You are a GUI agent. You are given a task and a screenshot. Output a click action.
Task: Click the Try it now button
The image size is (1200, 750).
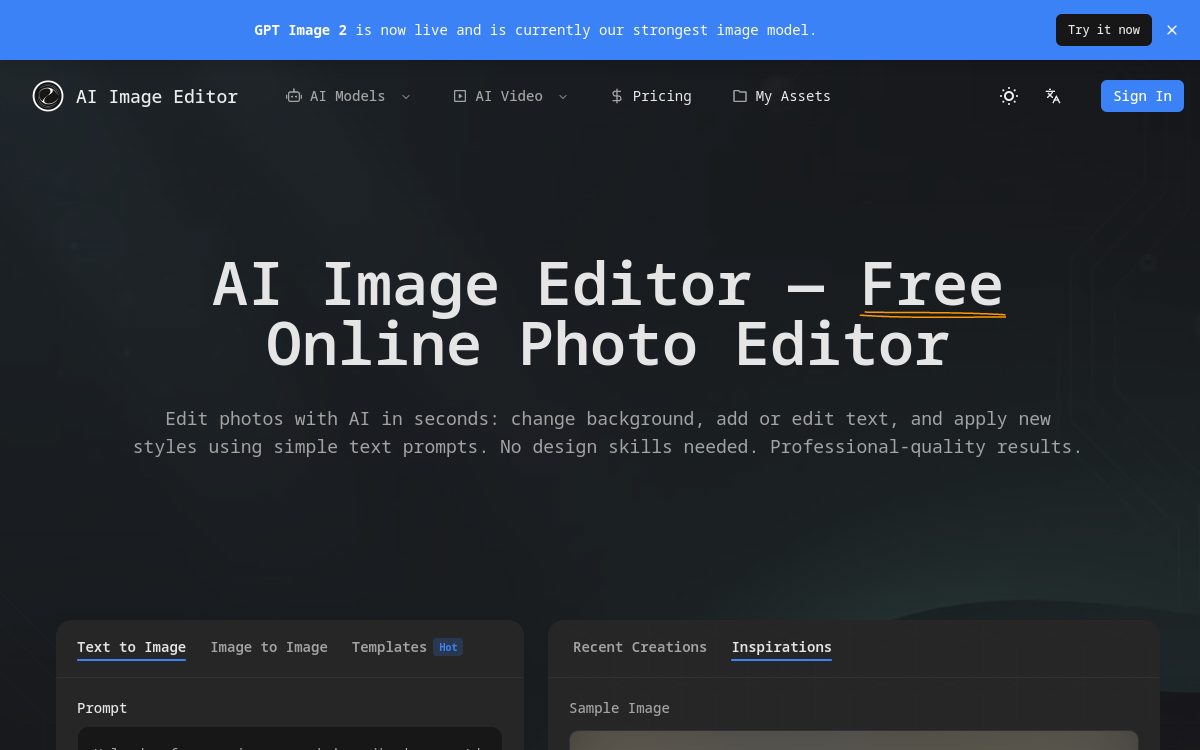click(x=1104, y=30)
